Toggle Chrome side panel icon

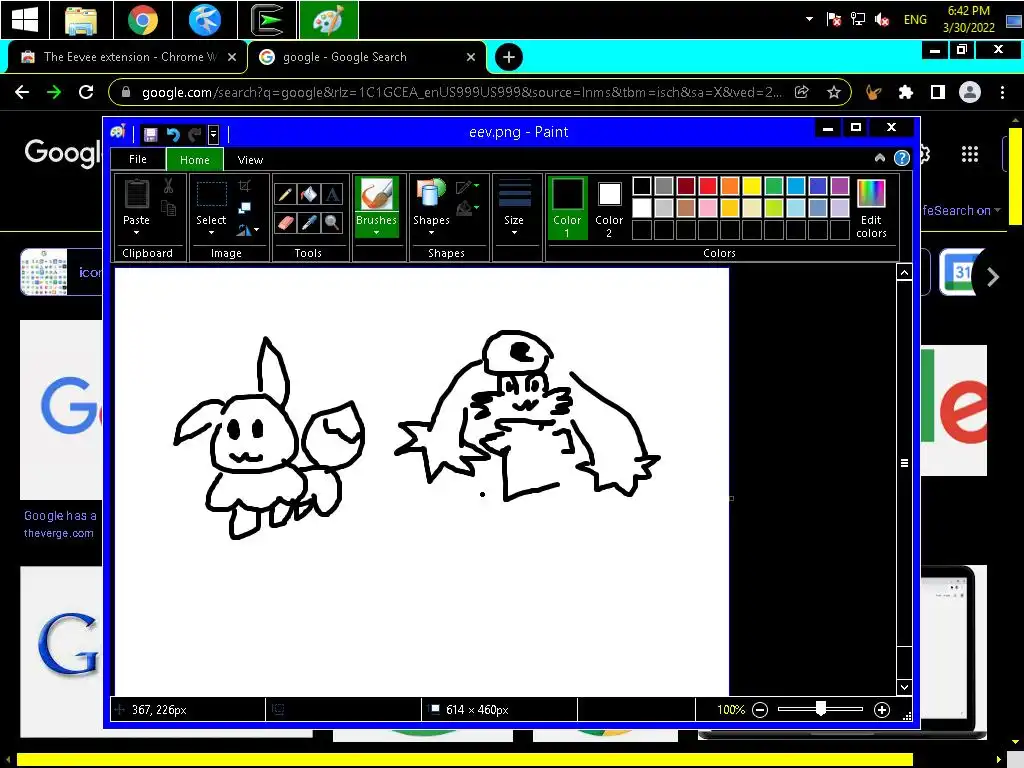[938, 92]
